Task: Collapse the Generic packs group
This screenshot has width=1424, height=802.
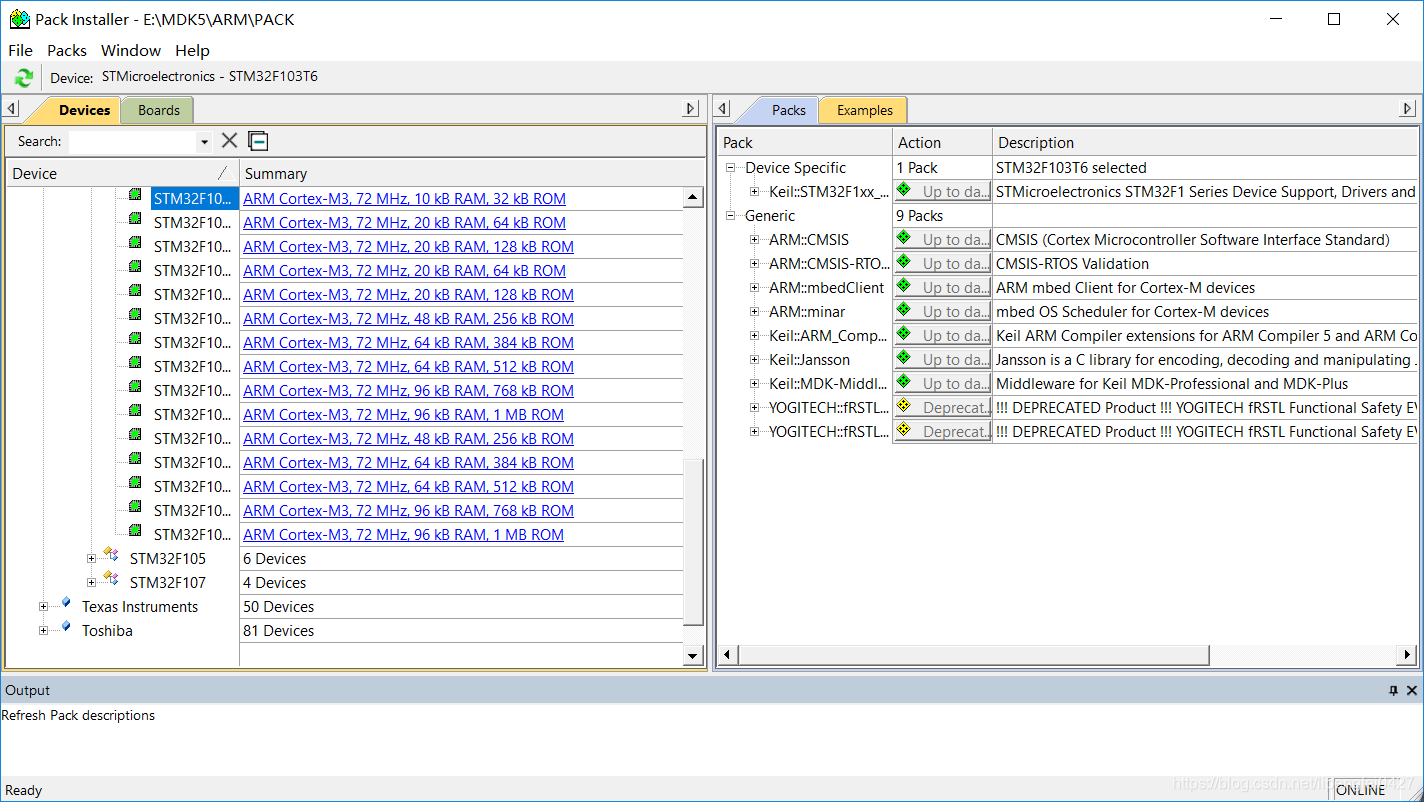Action: coord(731,216)
